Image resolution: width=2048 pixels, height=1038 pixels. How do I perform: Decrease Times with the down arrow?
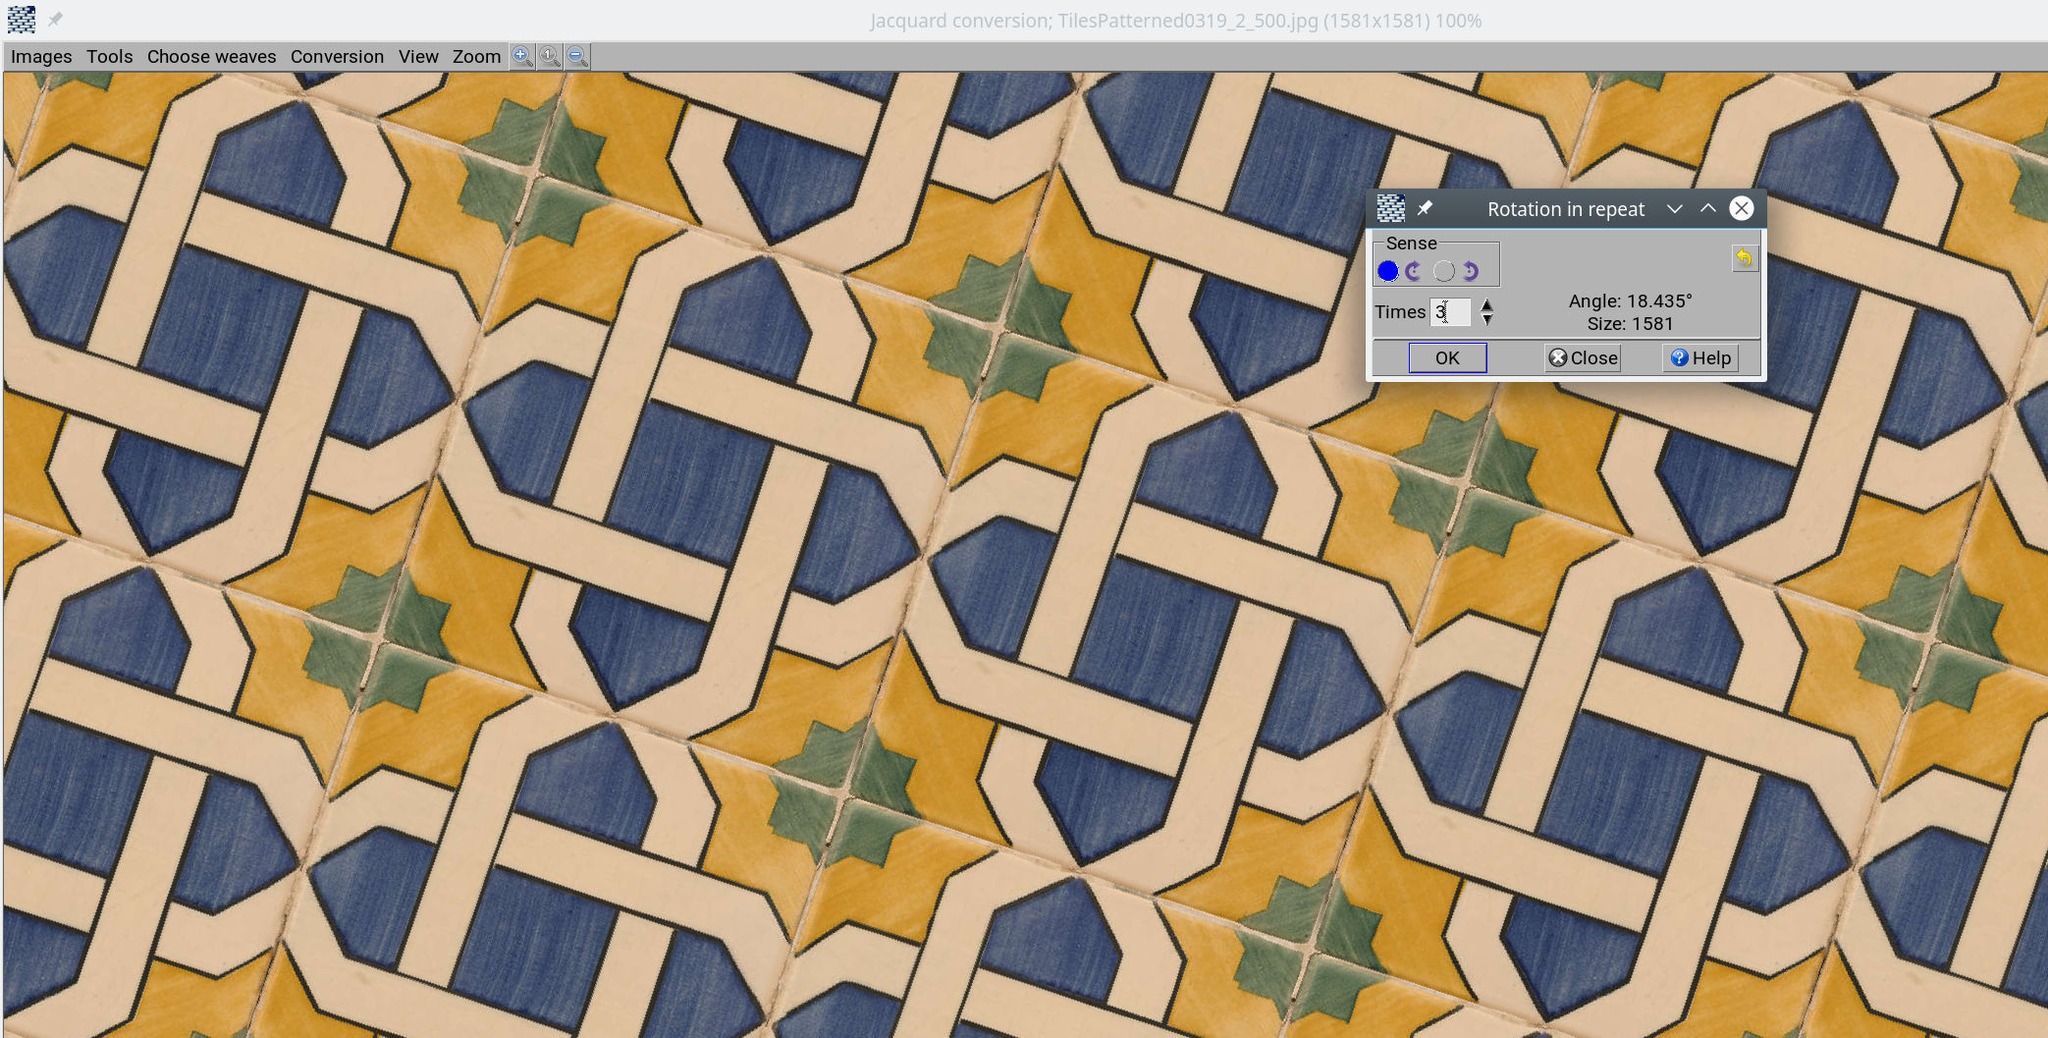click(1487, 320)
